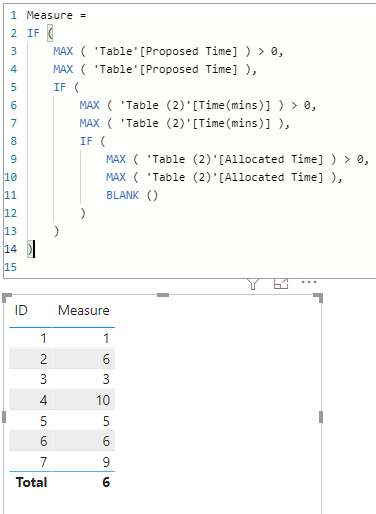
Task: Click the outer IF keyword on line 2
Action: [33, 33]
